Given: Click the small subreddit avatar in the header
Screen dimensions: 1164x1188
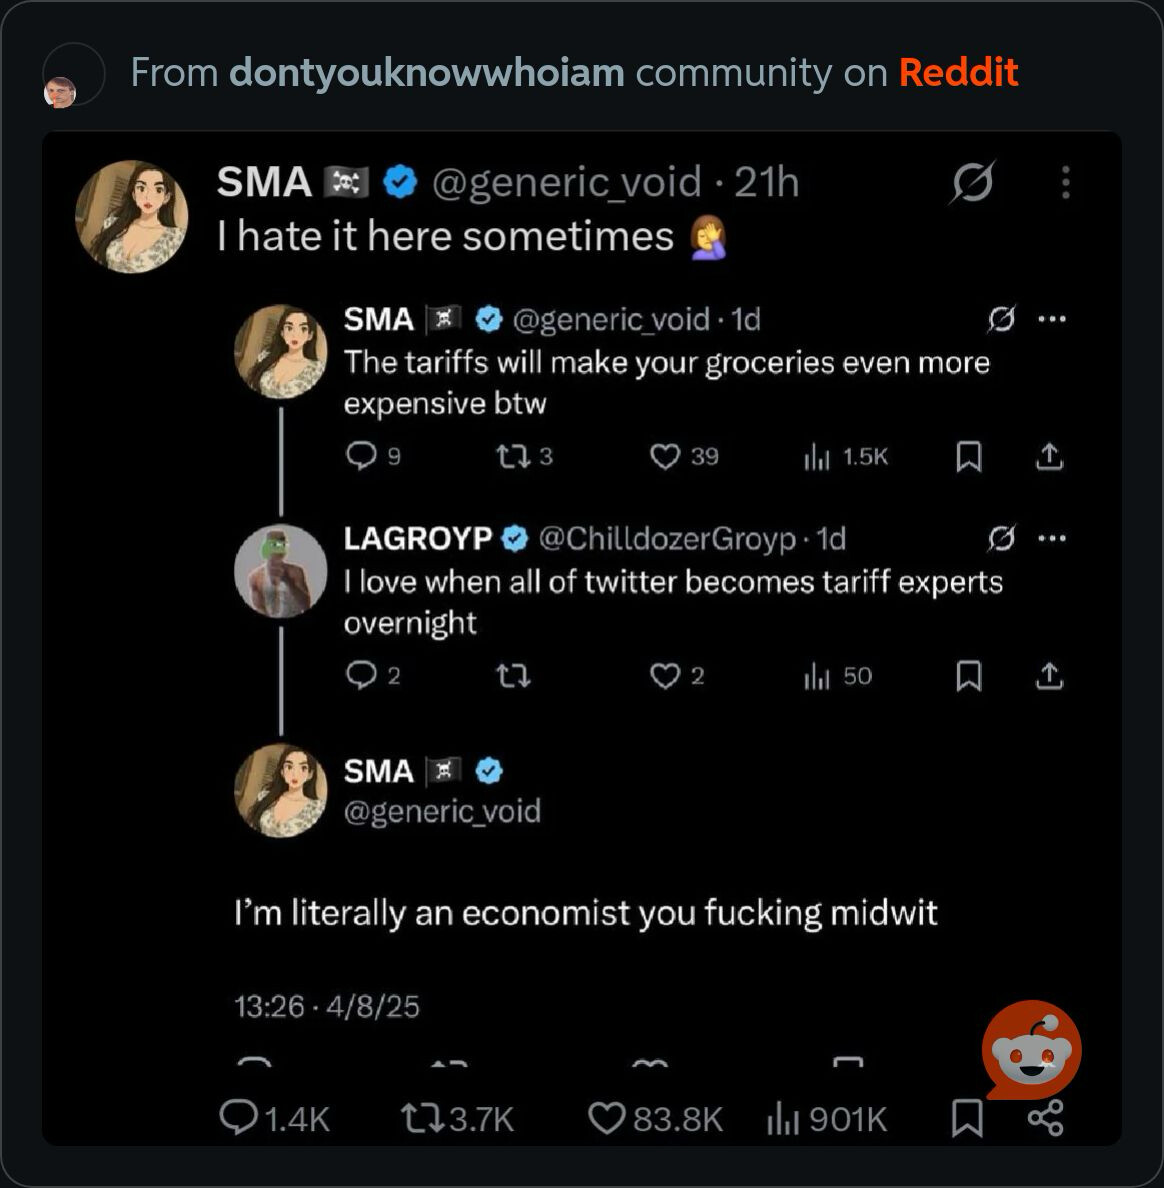Looking at the screenshot, I should 61,92.
